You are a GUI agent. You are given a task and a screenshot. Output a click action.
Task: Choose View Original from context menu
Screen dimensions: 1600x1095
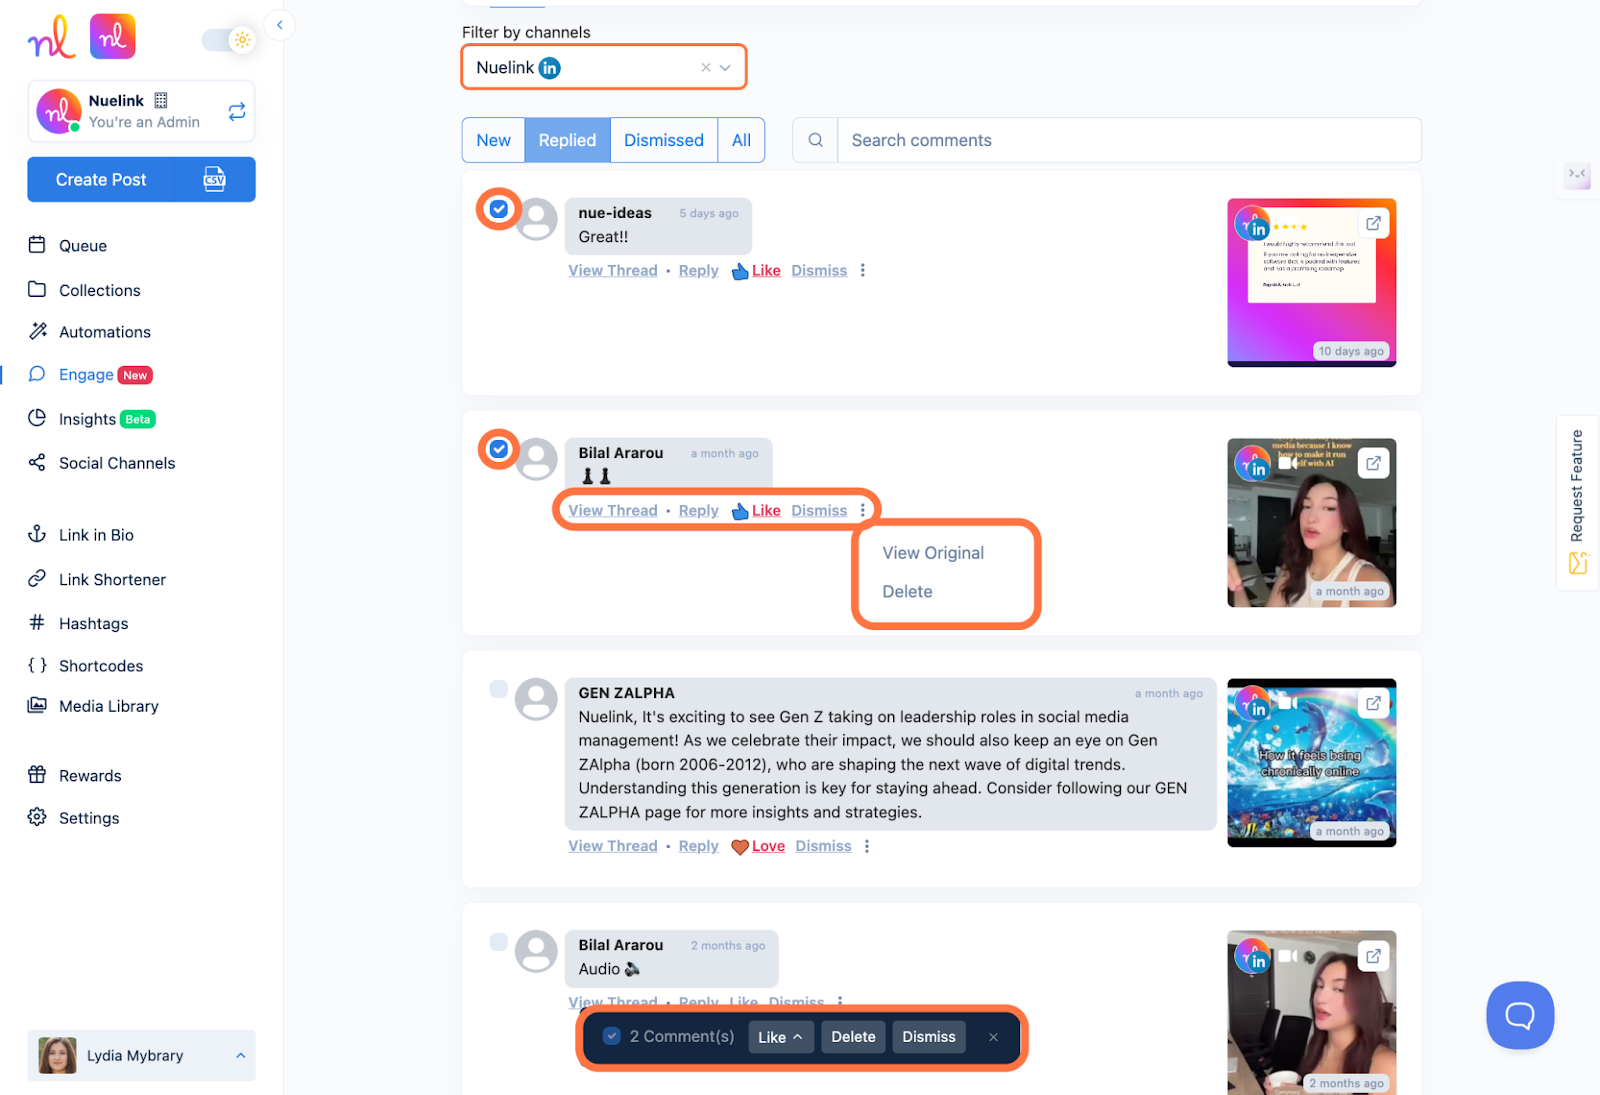pos(933,553)
